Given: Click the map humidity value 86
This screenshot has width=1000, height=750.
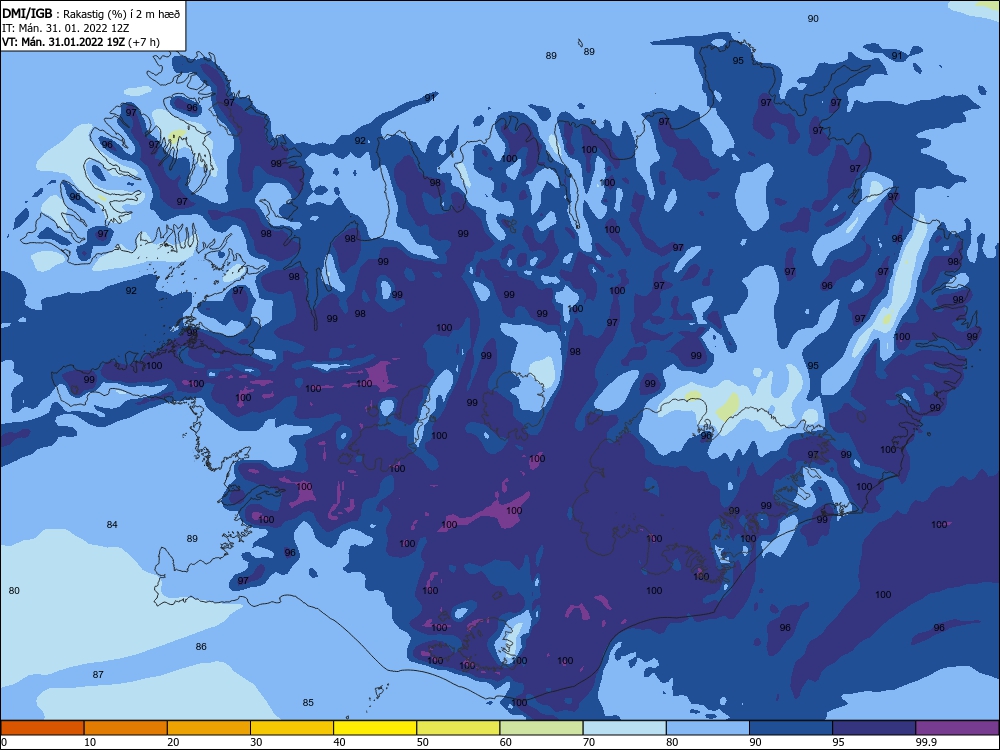Looking at the screenshot, I should click(x=201, y=647).
